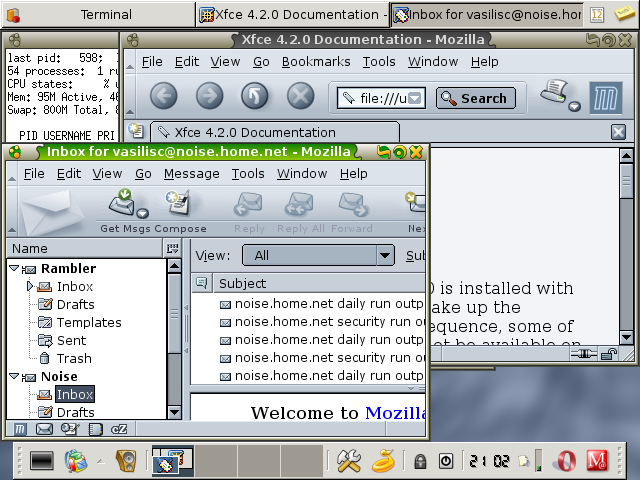Click the browser page vertical scrollbar thumb
This screenshot has width=640, height=480.
click(626, 180)
